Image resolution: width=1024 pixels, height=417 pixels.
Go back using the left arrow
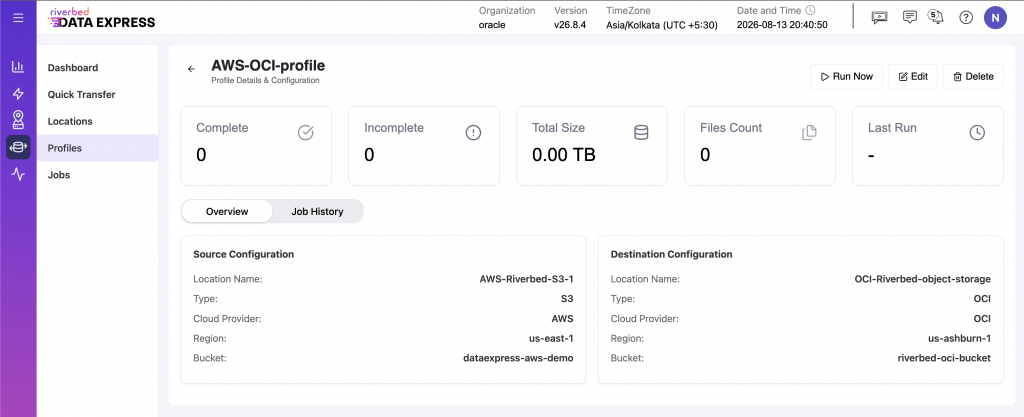tap(191, 69)
